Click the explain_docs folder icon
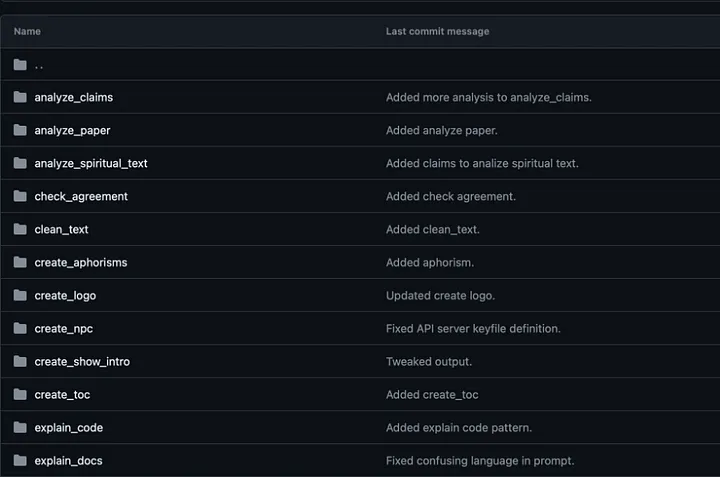 click(x=20, y=460)
